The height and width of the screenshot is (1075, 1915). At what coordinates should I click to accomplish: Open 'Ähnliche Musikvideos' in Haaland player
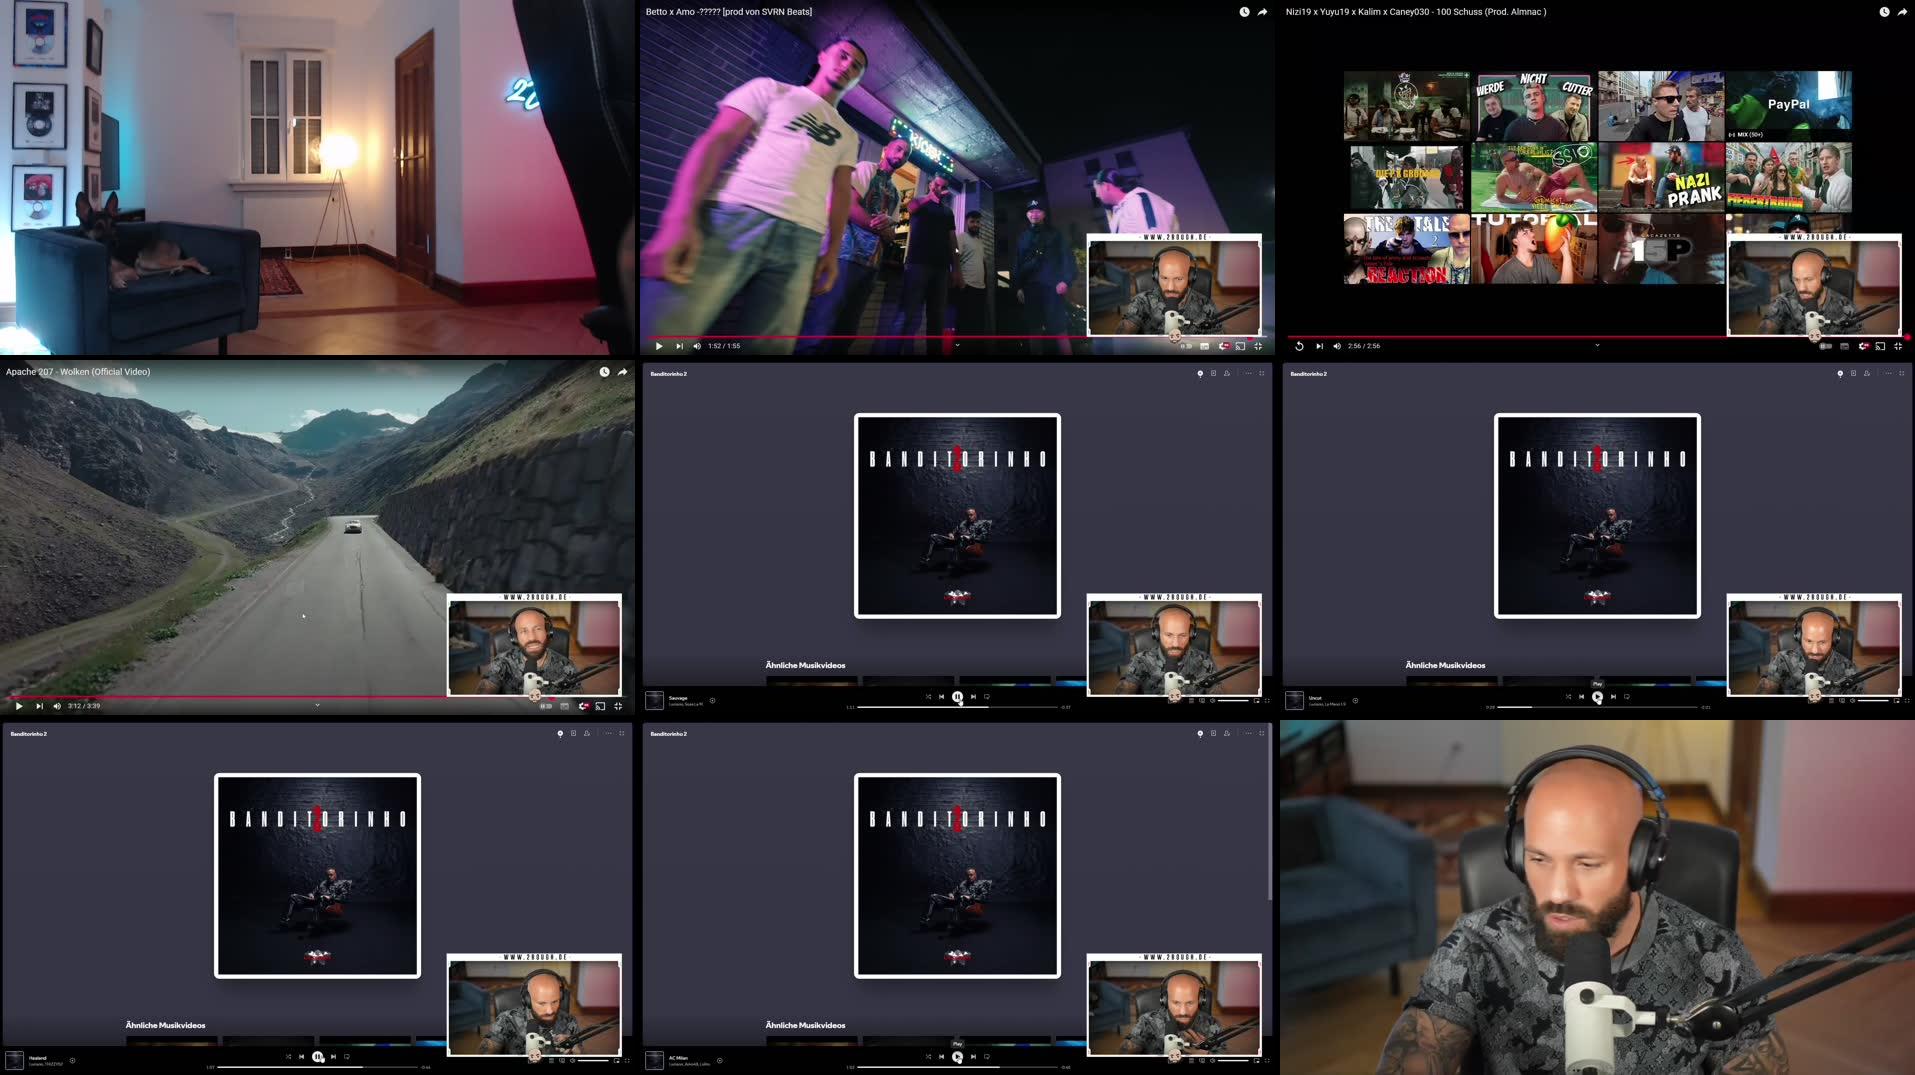pos(165,1025)
